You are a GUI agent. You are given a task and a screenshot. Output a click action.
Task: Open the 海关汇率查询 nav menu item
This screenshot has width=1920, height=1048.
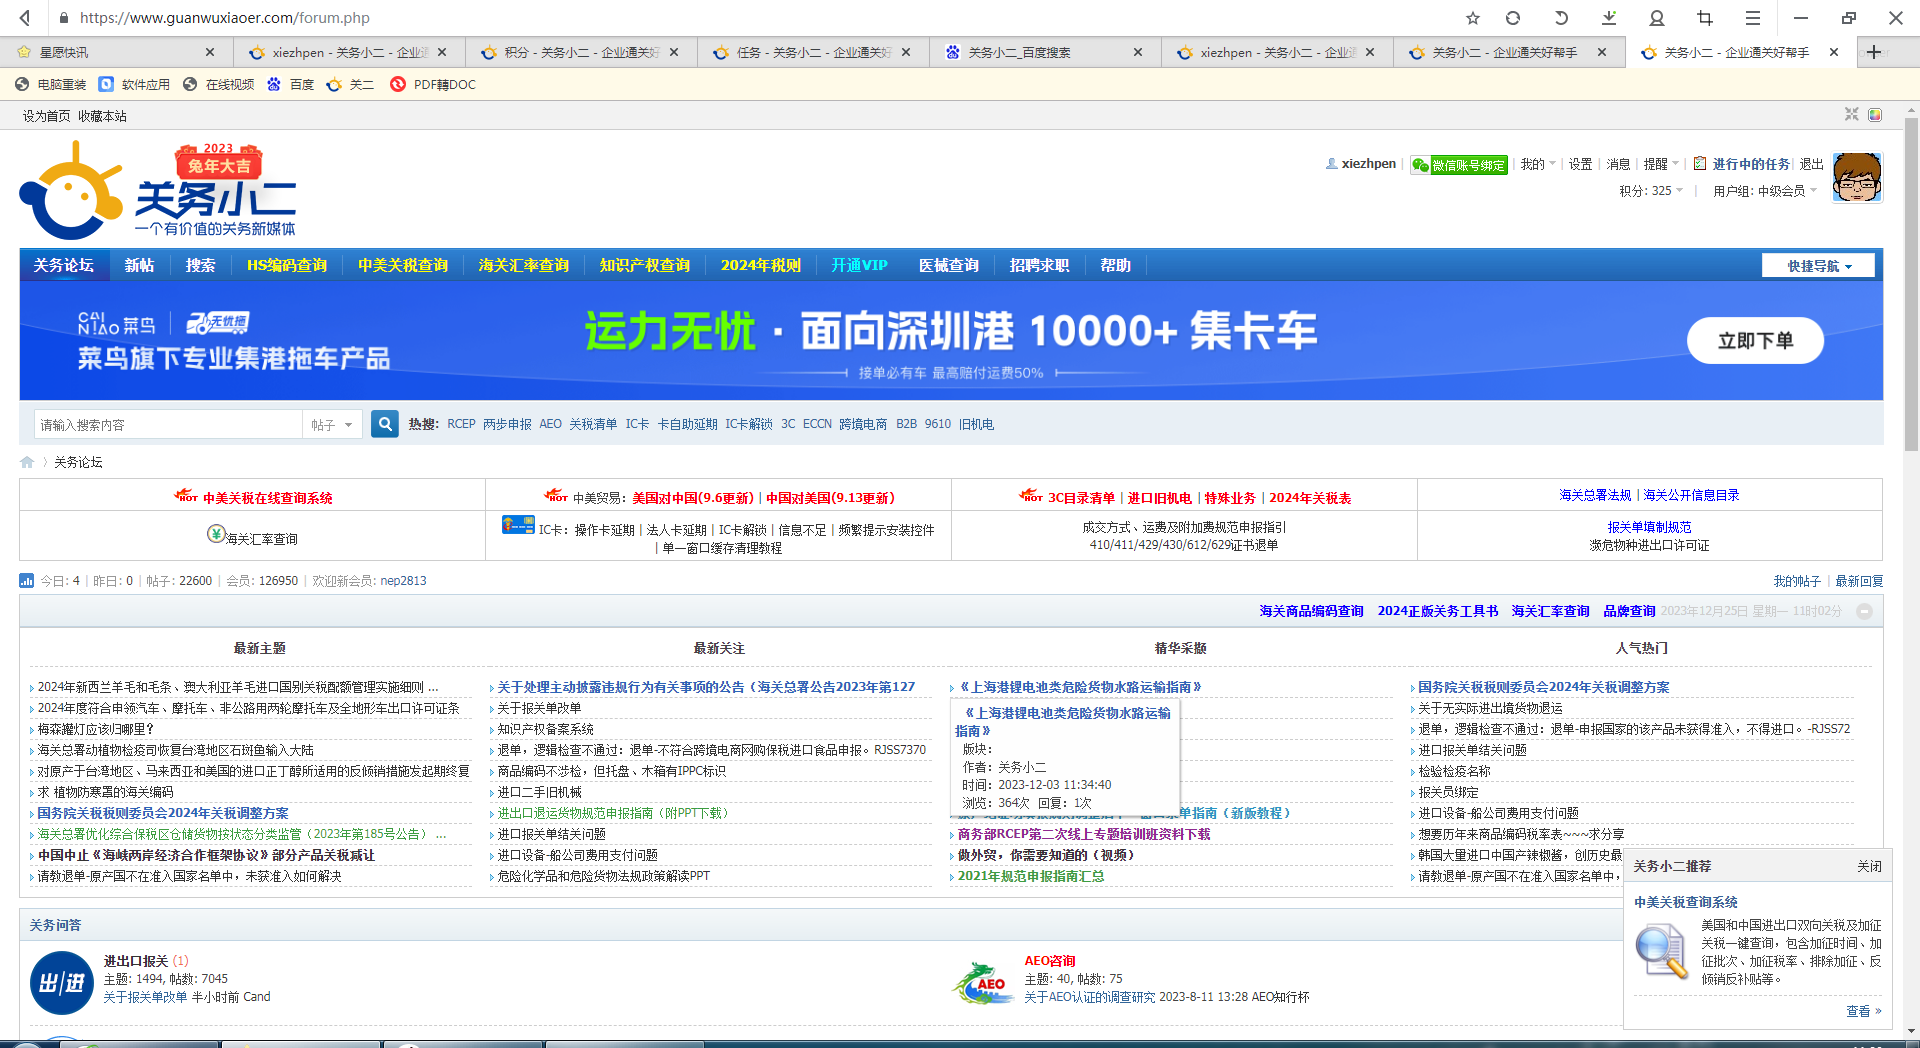coord(524,265)
